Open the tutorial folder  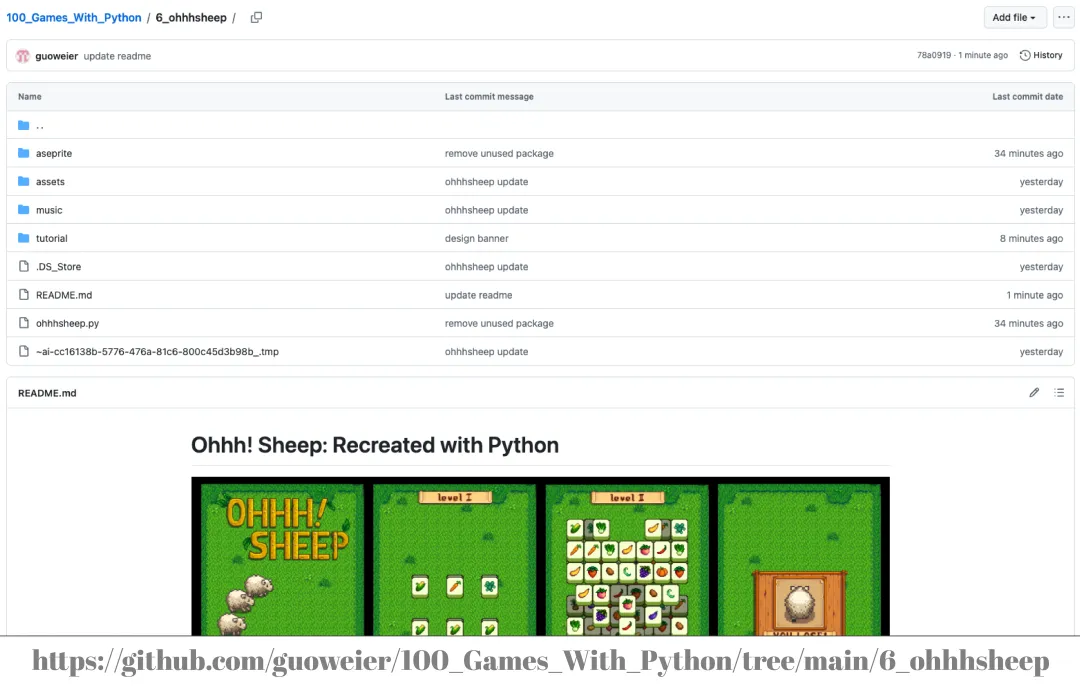[x=52, y=238]
